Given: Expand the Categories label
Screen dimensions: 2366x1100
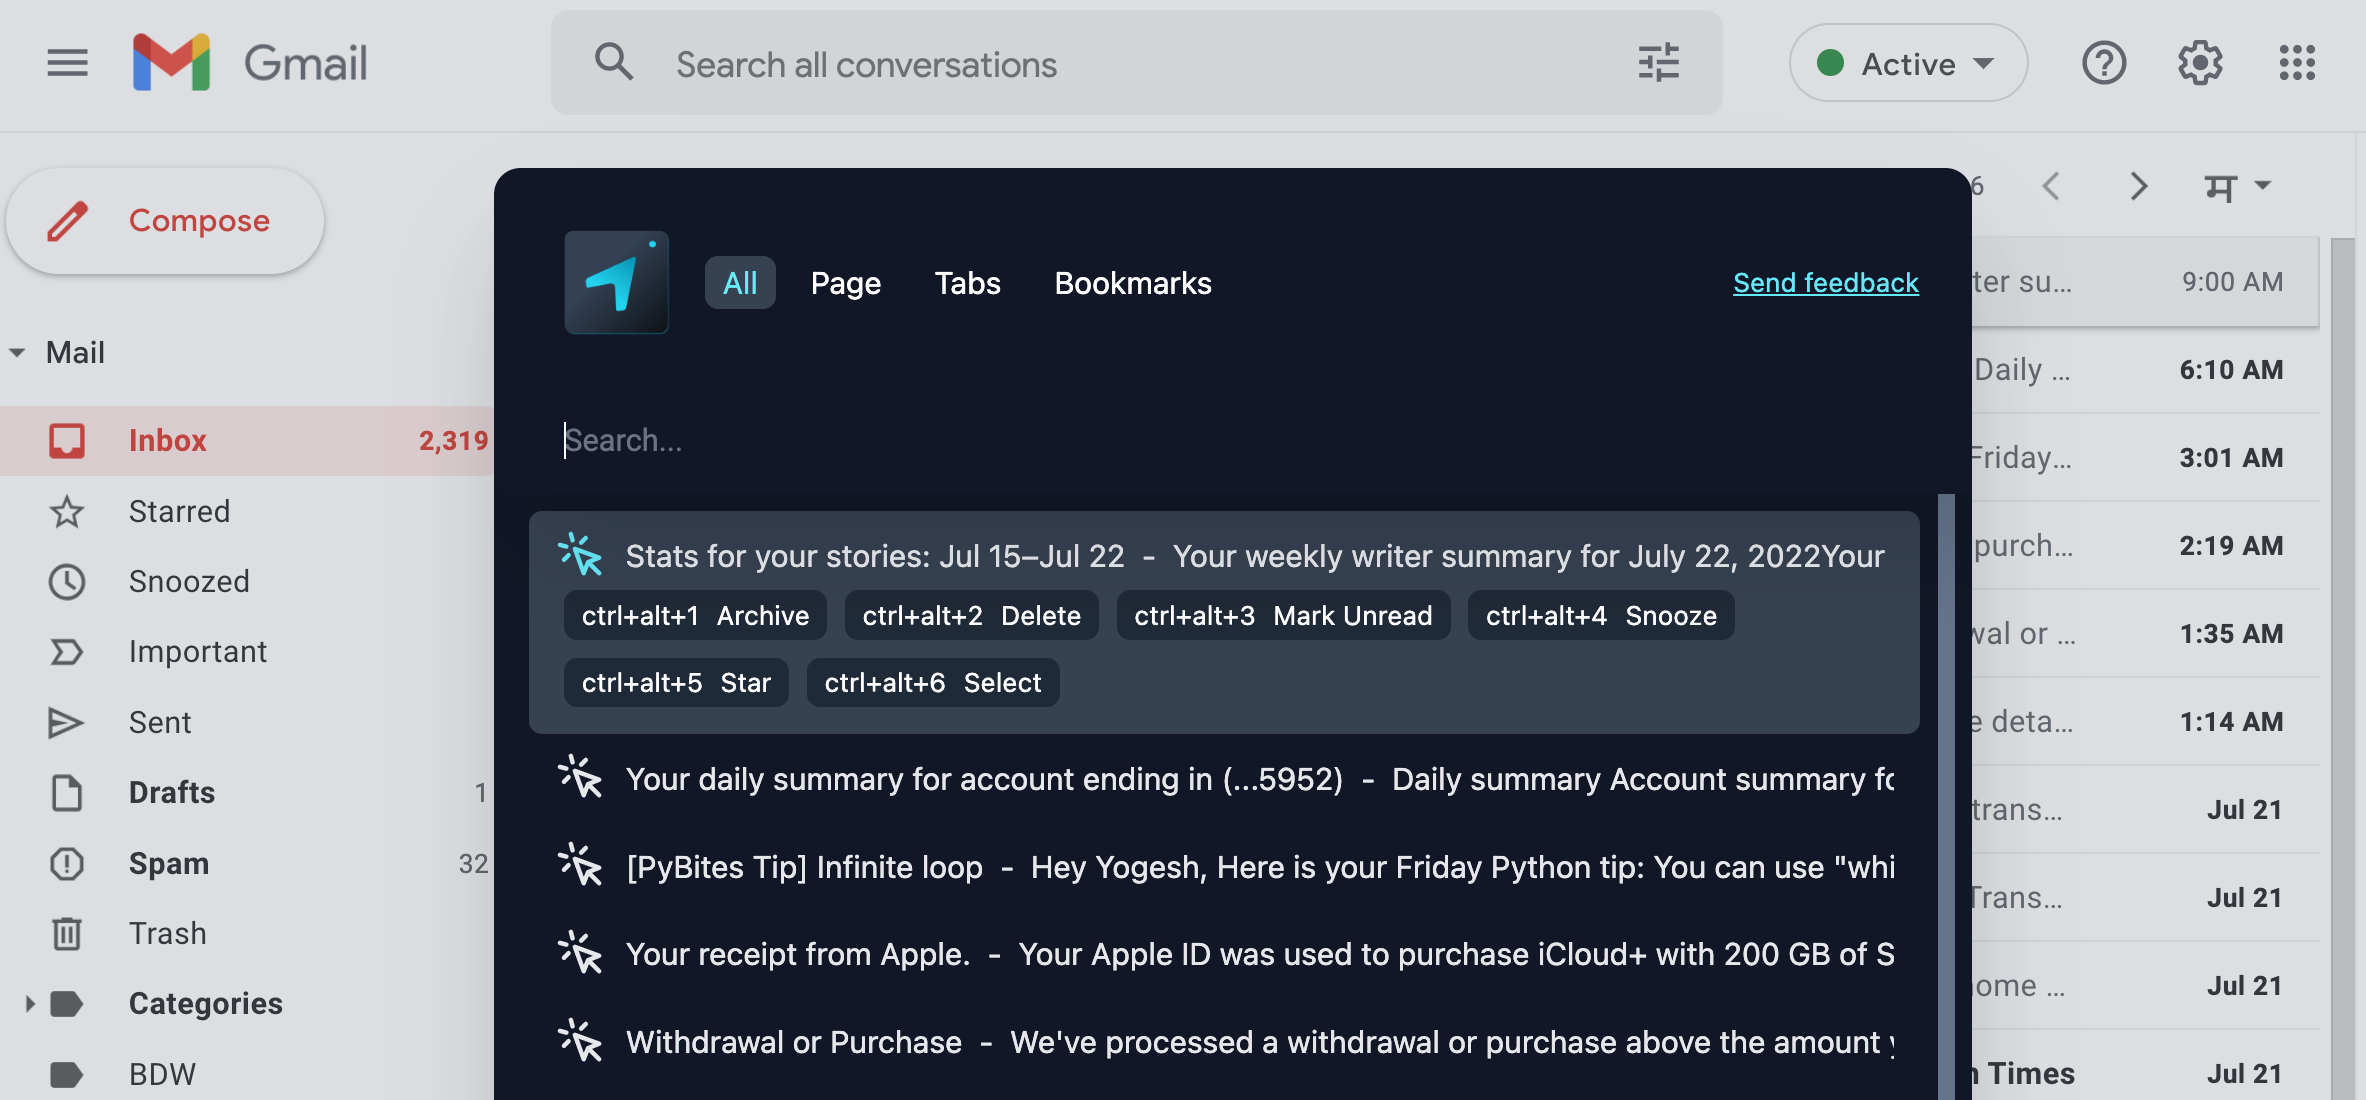Looking at the screenshot, I should [x=29, y=1004].
